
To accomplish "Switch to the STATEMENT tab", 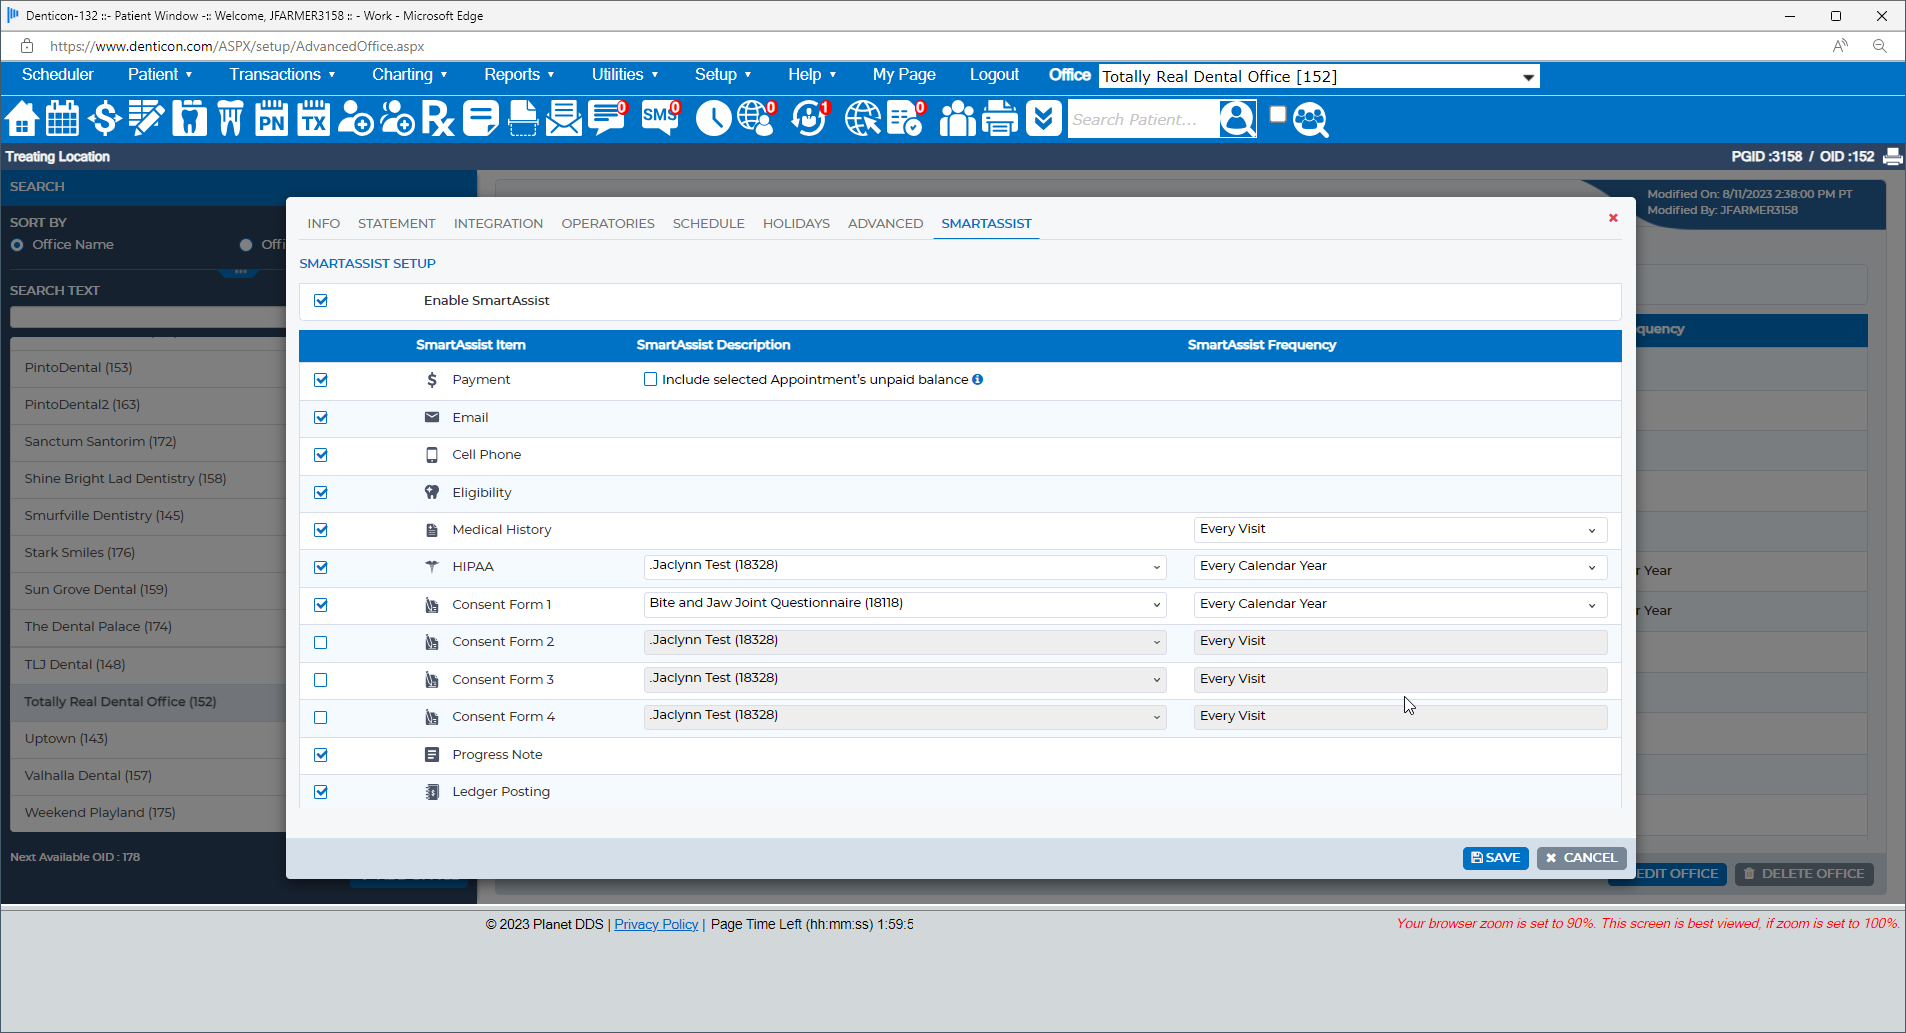I will point(397,223).
